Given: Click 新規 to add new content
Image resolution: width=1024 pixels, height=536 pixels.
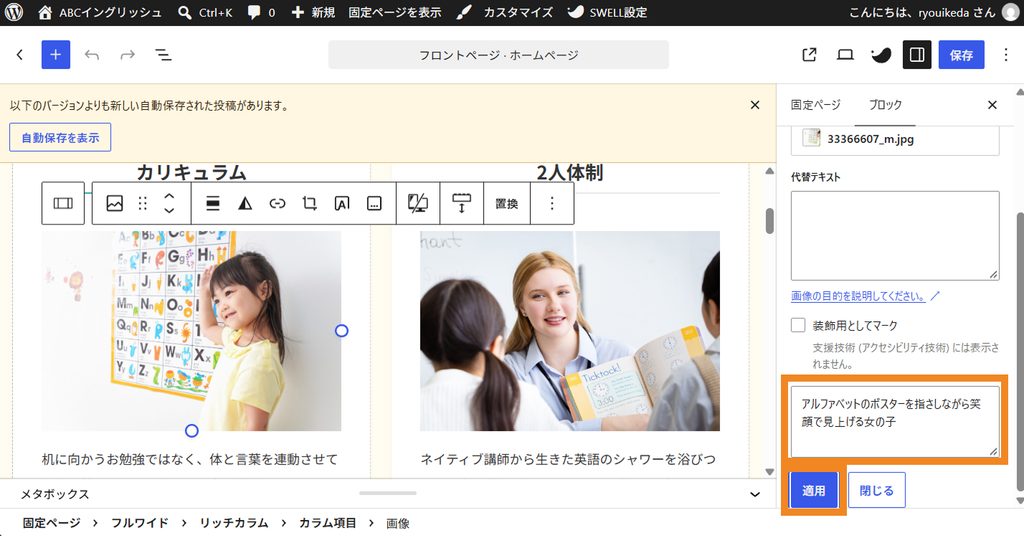Looking at the screenshot, I should (x=313, y=12).
